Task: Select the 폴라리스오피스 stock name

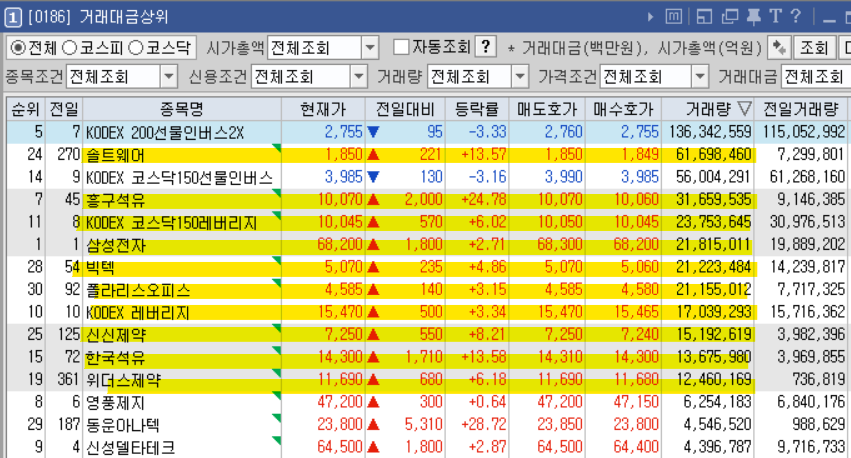Action: (138, 290)
